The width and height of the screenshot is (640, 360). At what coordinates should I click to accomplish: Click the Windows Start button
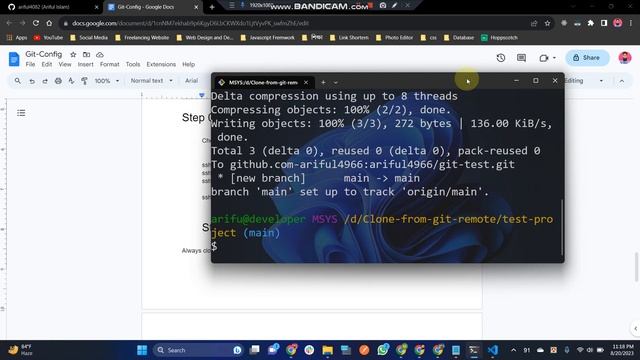142,350
